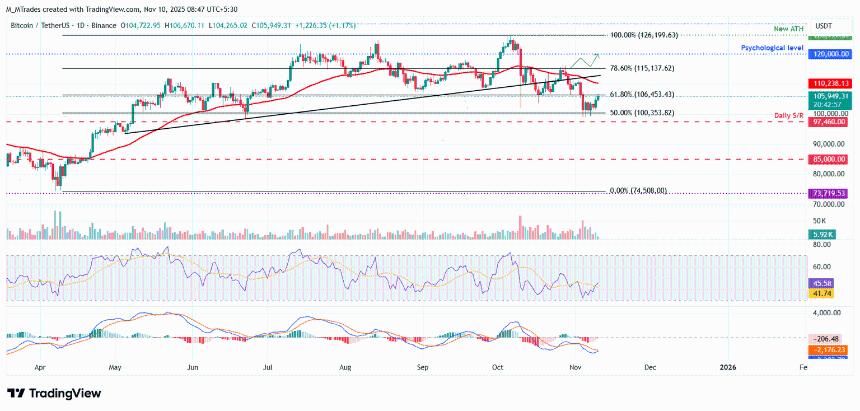Select the New ATH text annotation
The width and height of the screenshot is (860, 411).
click(790, 27)
